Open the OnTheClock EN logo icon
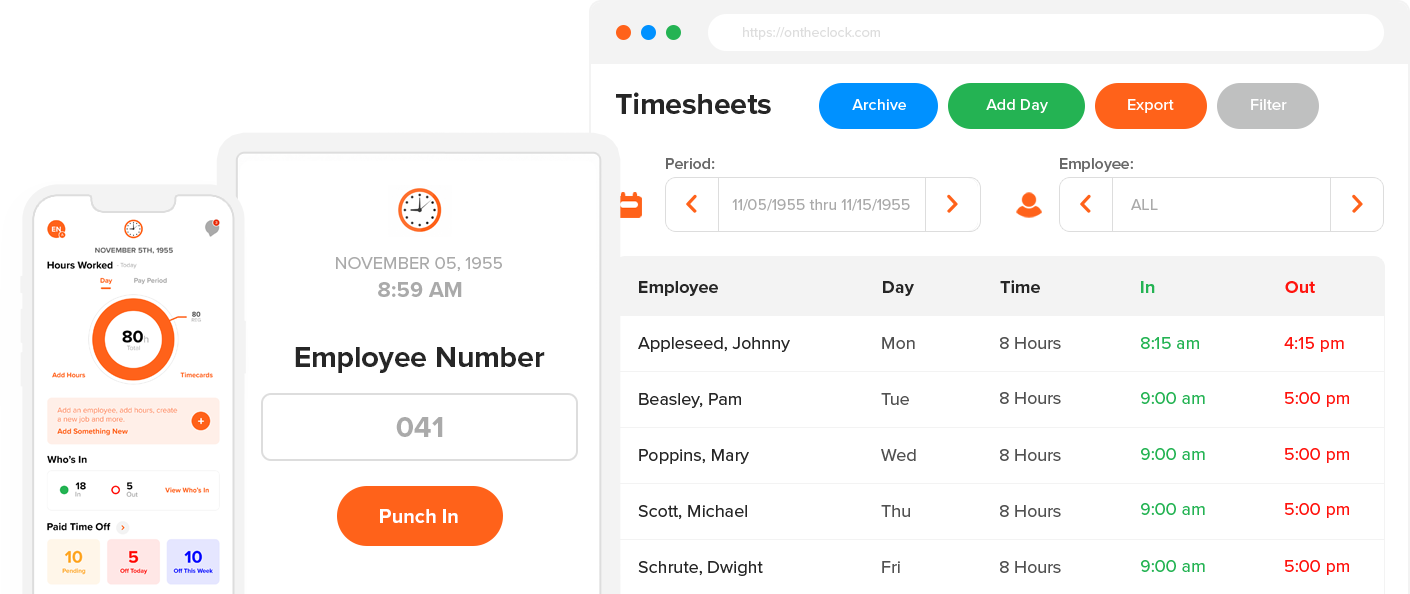This screenshot has width=1410, height=594. click(55, 228)
